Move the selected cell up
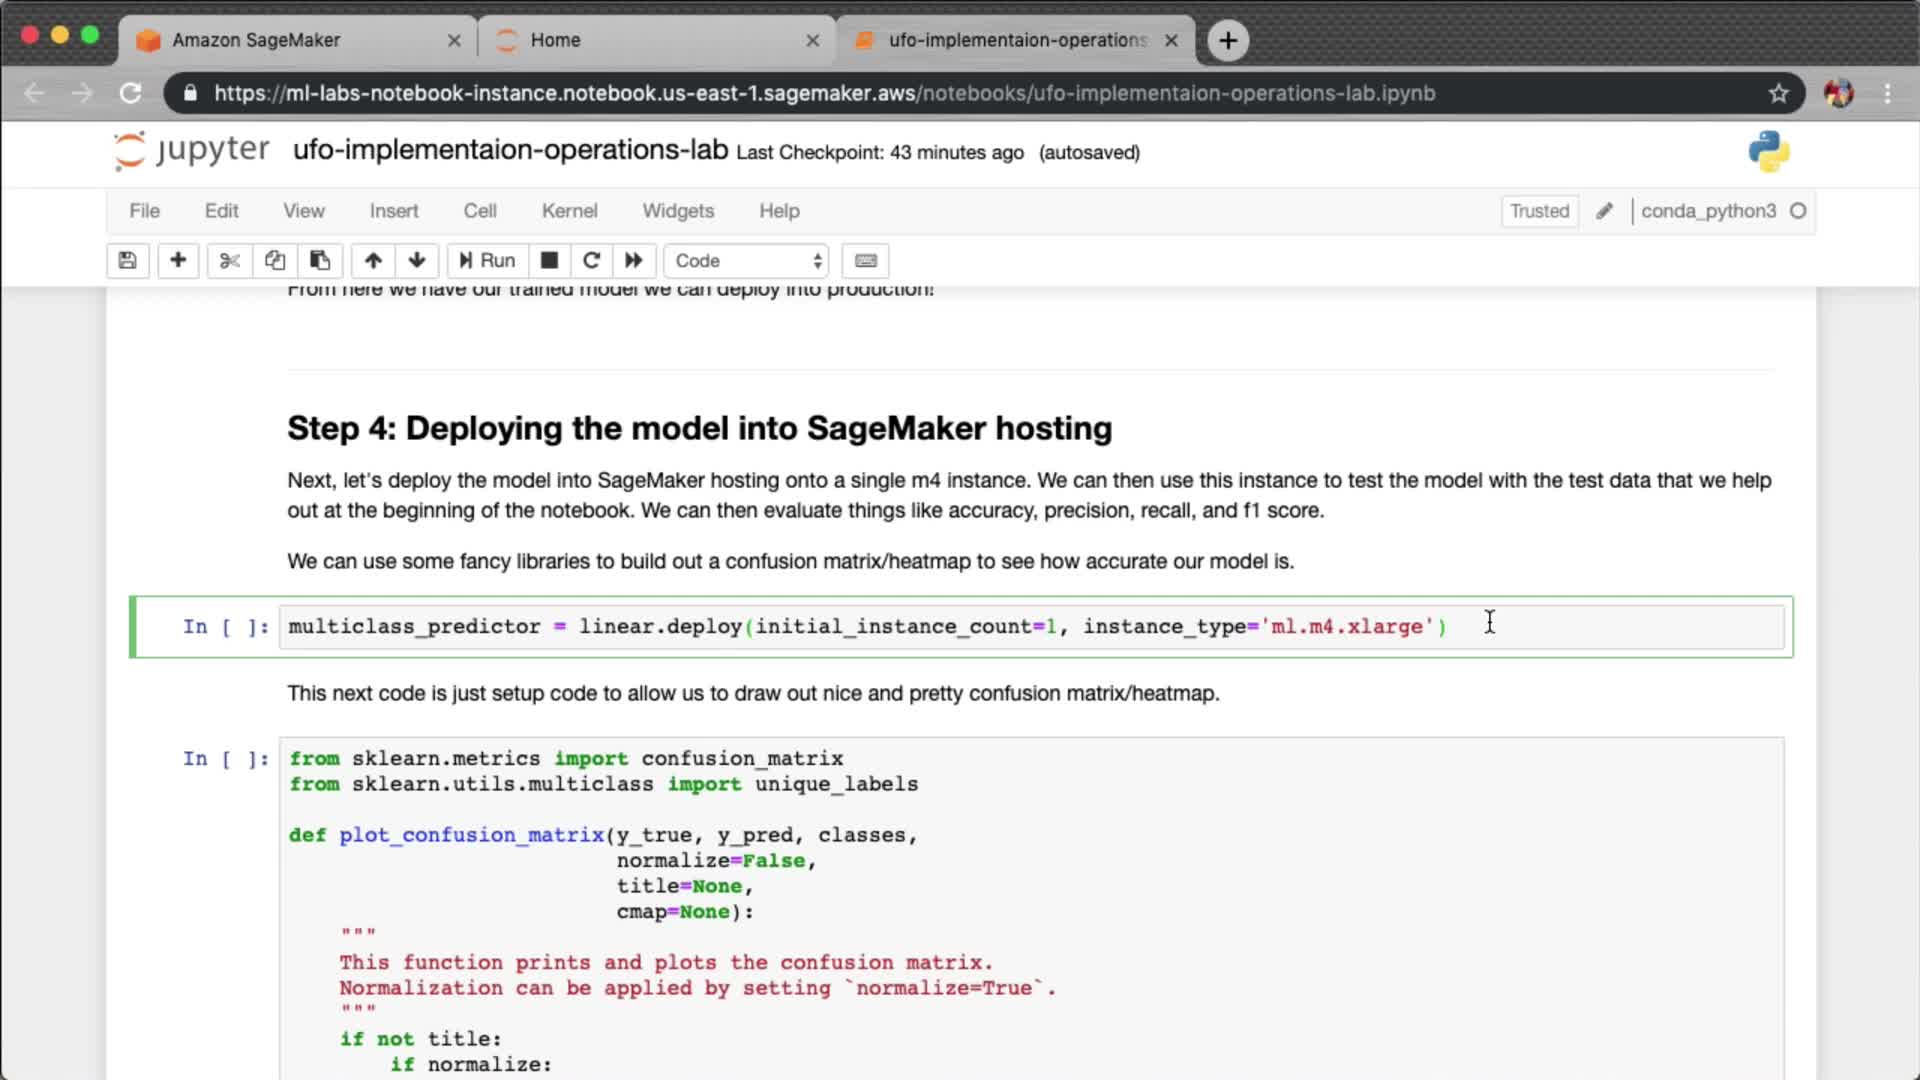 pyautogui.click(x=373, y=261)
